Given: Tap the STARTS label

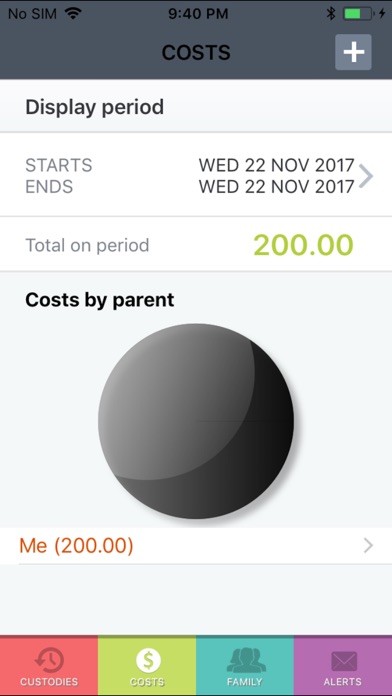Looking at the screenshot, I should (59, 166).
